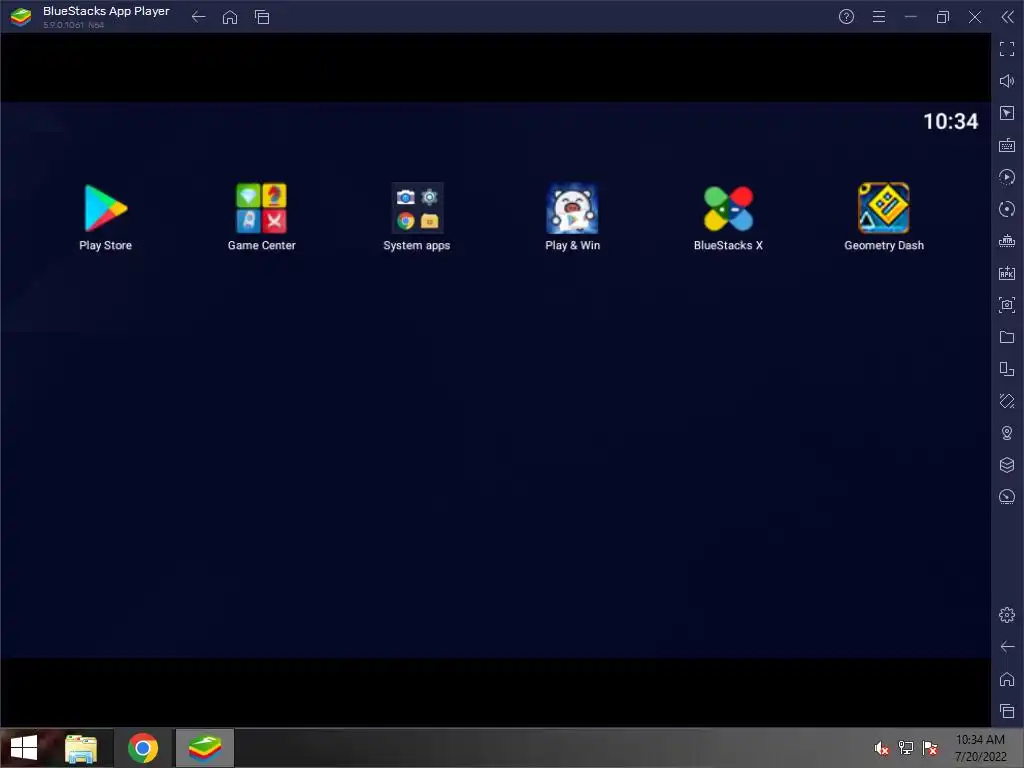Start Geometry Dash game

(x=884, y=208)
